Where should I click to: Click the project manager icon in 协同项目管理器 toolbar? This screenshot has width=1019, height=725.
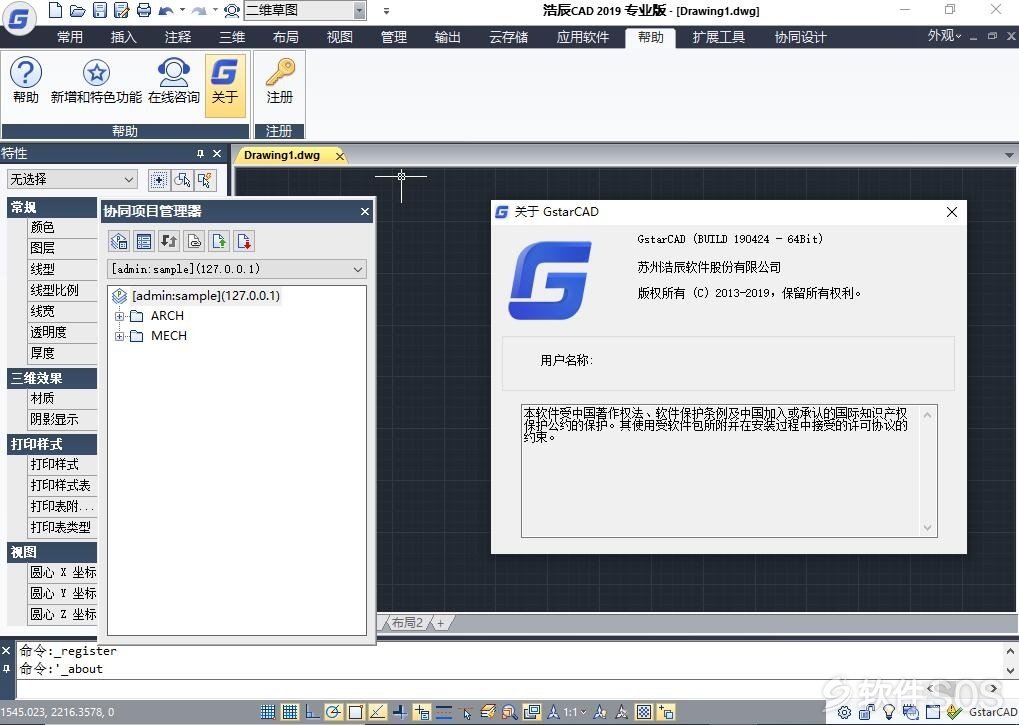click(119, 242)
